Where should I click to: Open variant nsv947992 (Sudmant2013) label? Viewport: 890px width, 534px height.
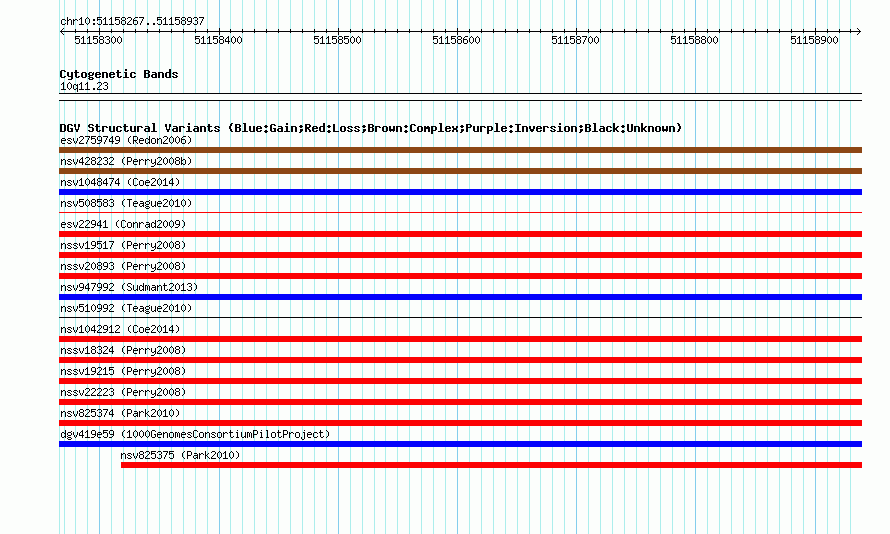tap(129, 287)
